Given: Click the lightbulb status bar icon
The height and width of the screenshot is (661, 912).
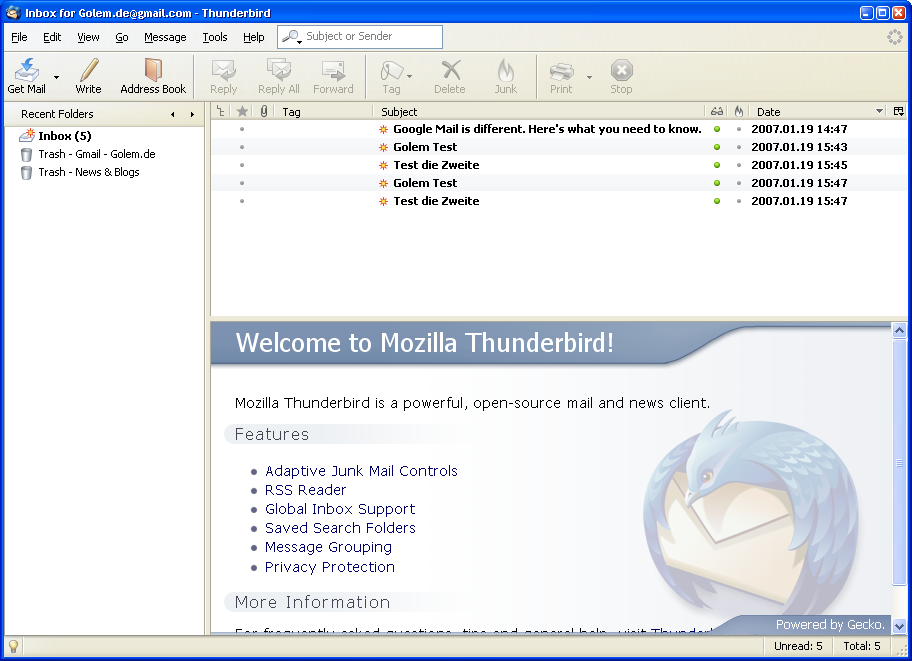Looking at the screenshot, I should pyautogui.click(x=13, y=646).
